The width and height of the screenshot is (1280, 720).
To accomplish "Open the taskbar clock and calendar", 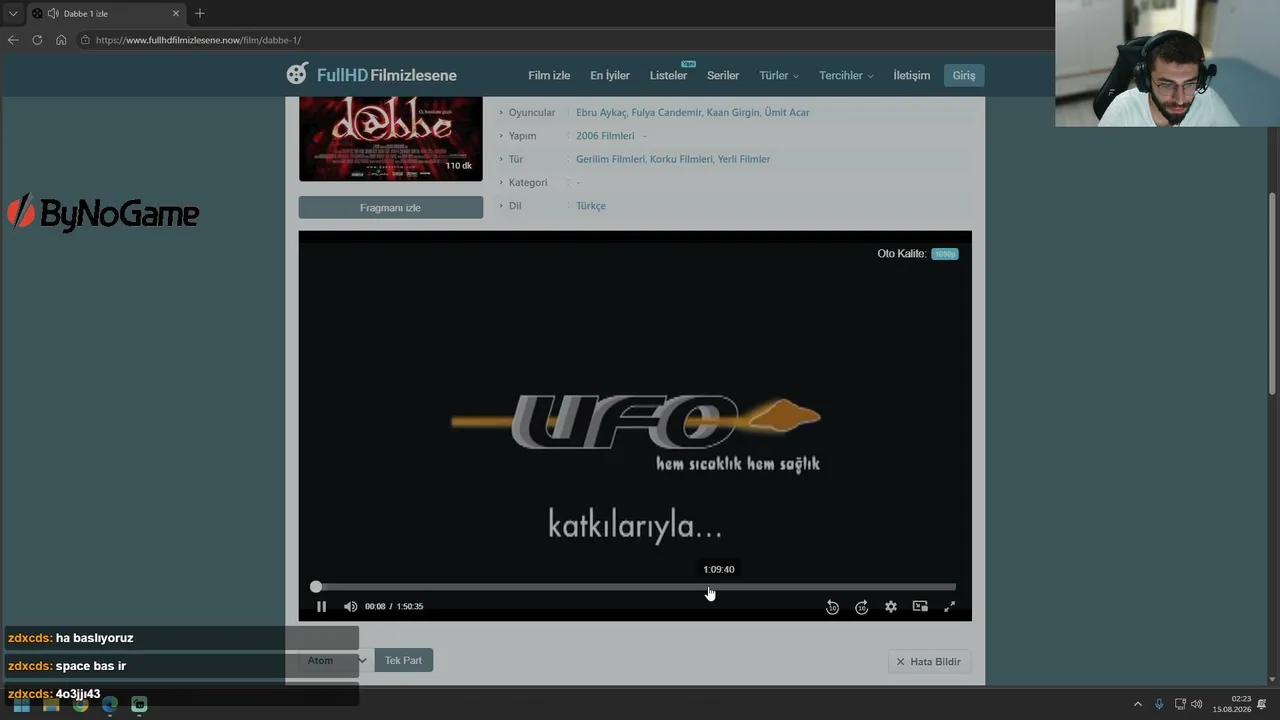I will [x=1232, y=704].
